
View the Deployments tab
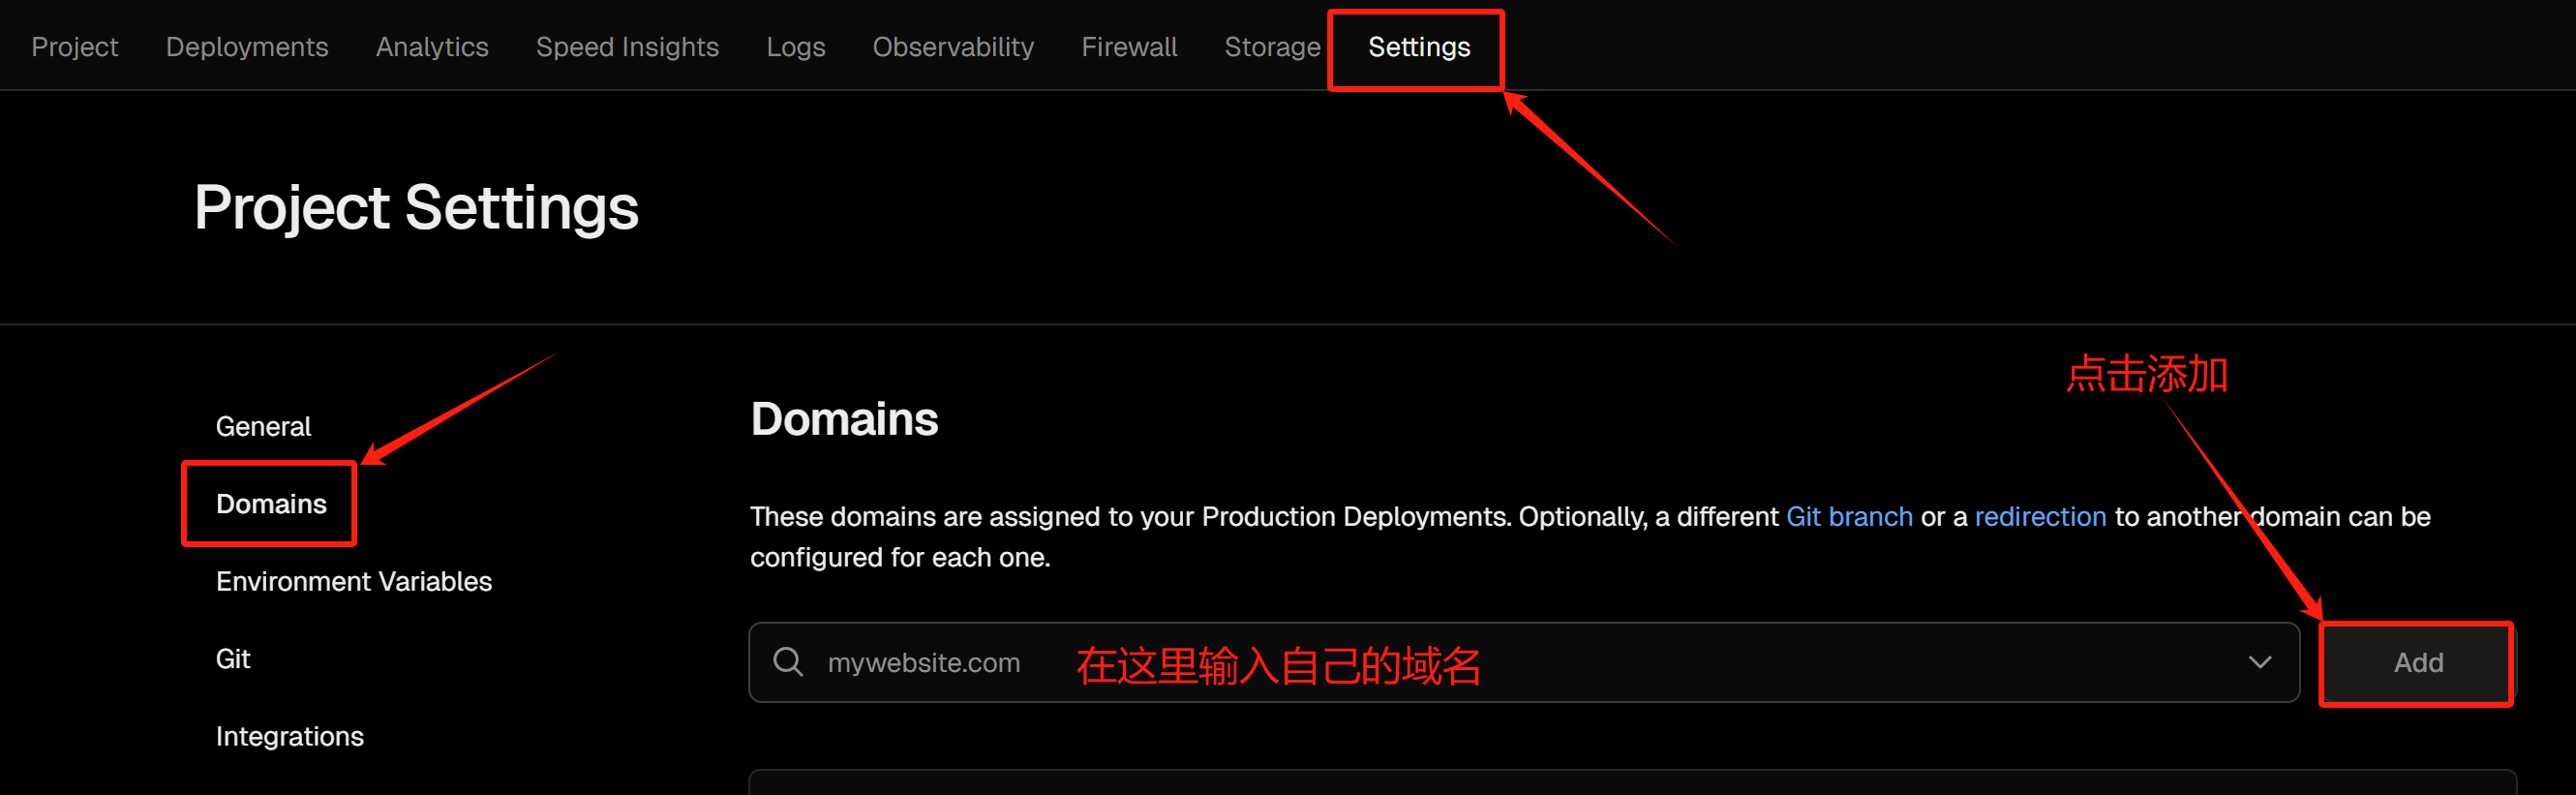pyautogui.click(x=247, y=47)
